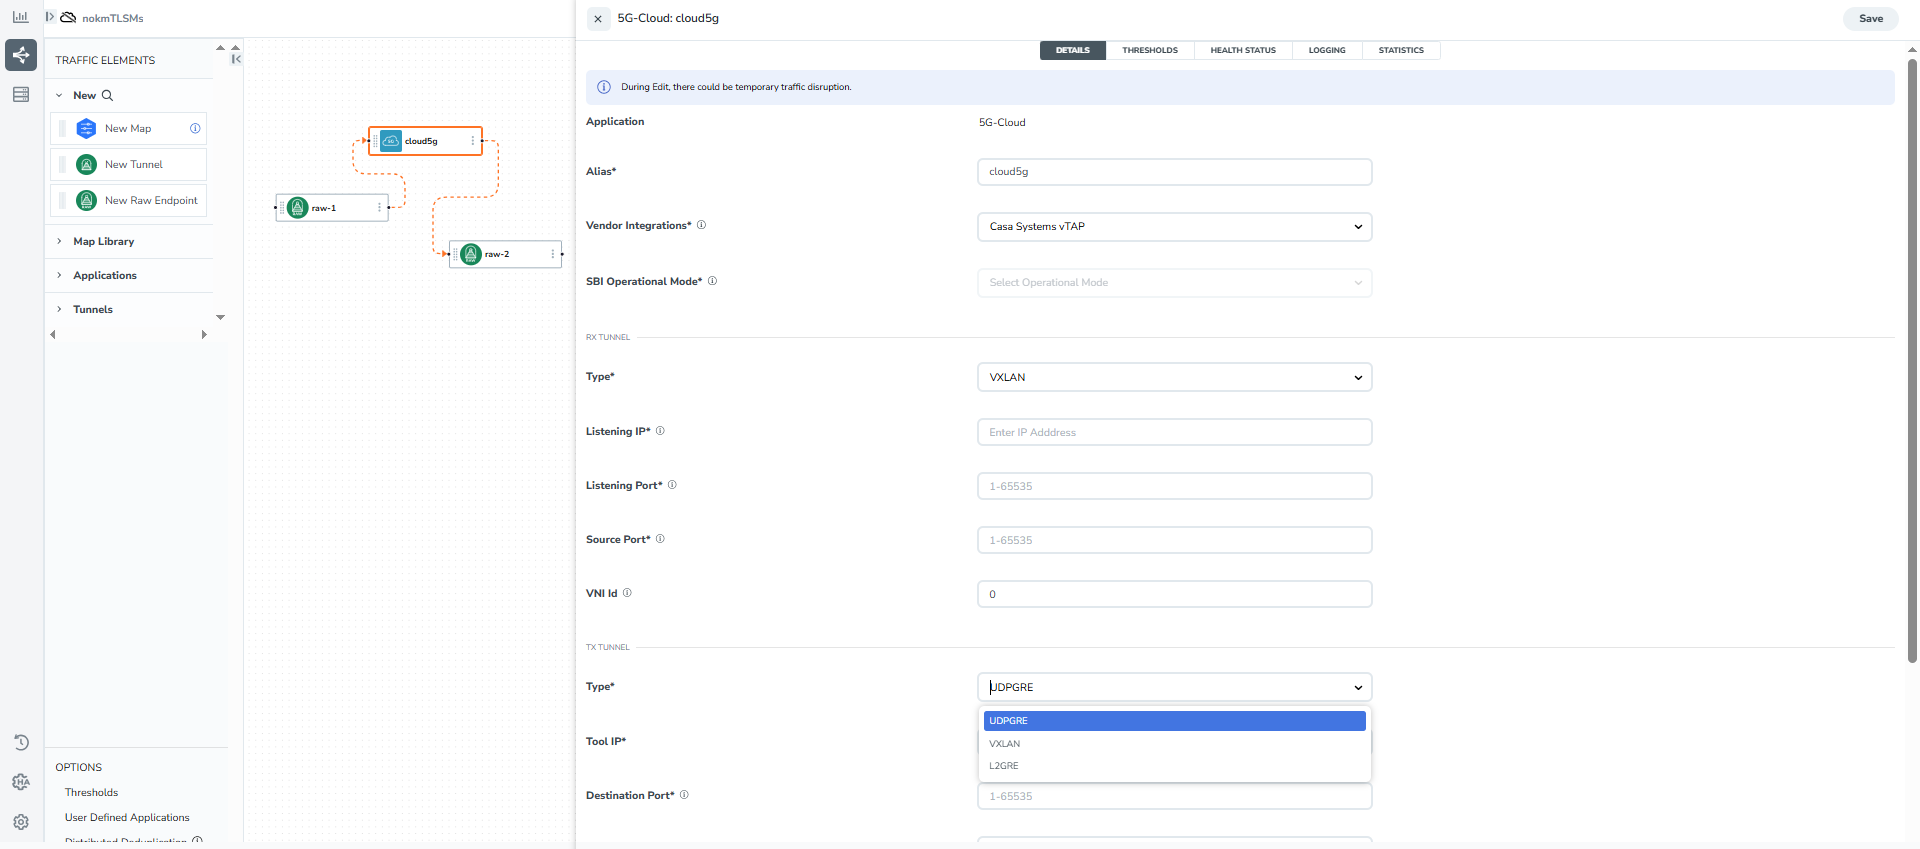Expand the Applications section
Image resolution: width=1920 pixels, height=849 pixels.
pyautogui.click(x=104, y=275)
